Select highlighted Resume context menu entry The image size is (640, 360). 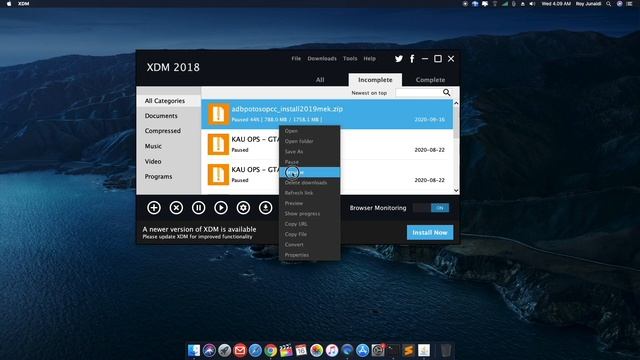pos(309,172)
